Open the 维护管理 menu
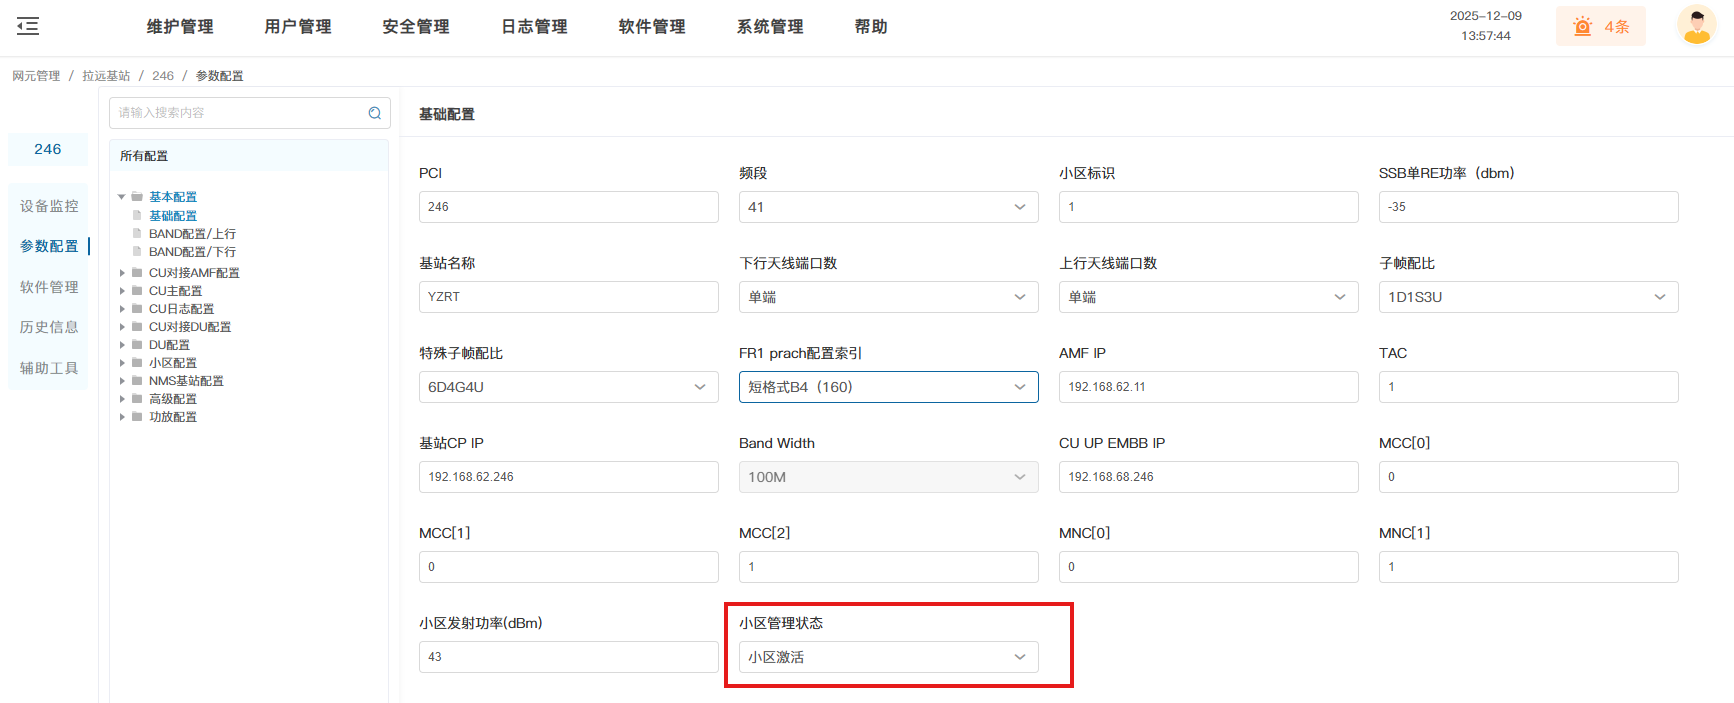 click(180, 27)
